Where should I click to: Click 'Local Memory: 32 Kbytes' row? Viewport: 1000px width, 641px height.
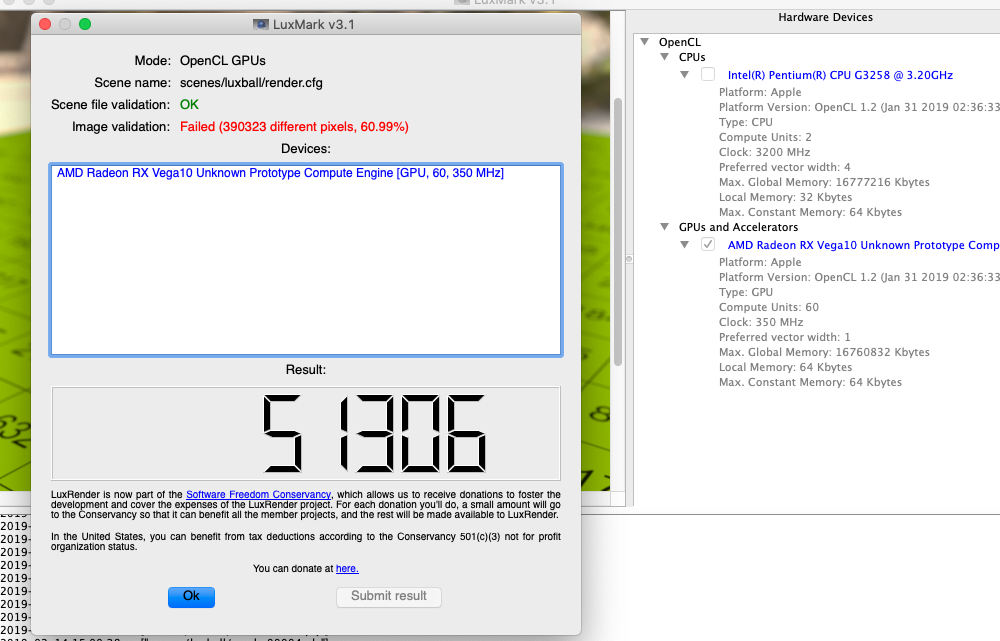(x=785, y=197)
